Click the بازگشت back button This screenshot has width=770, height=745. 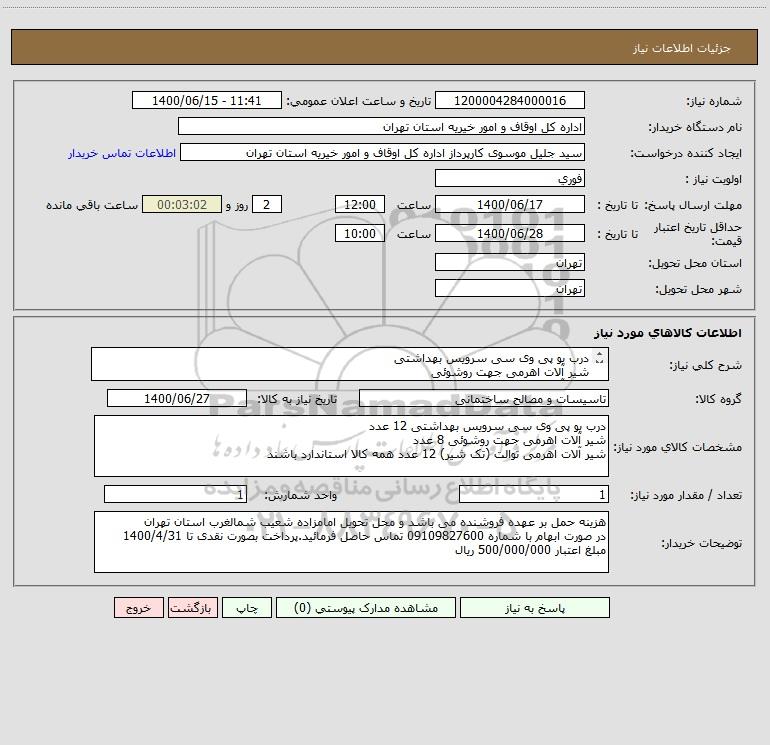coord(192,607)
